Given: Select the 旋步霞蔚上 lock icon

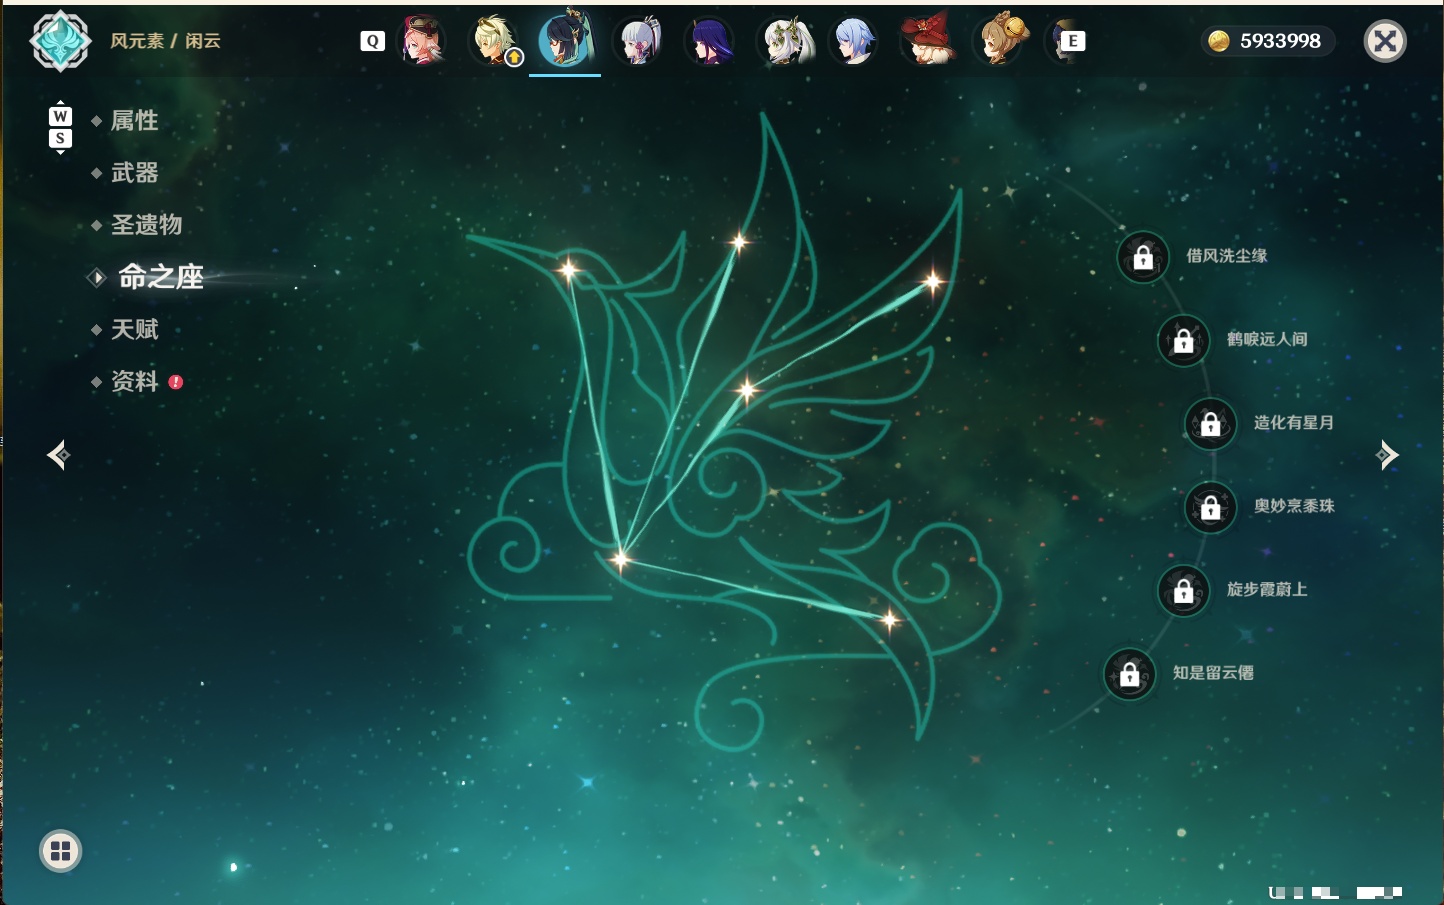Looking at the screenshot, I should pos(1184,590).
